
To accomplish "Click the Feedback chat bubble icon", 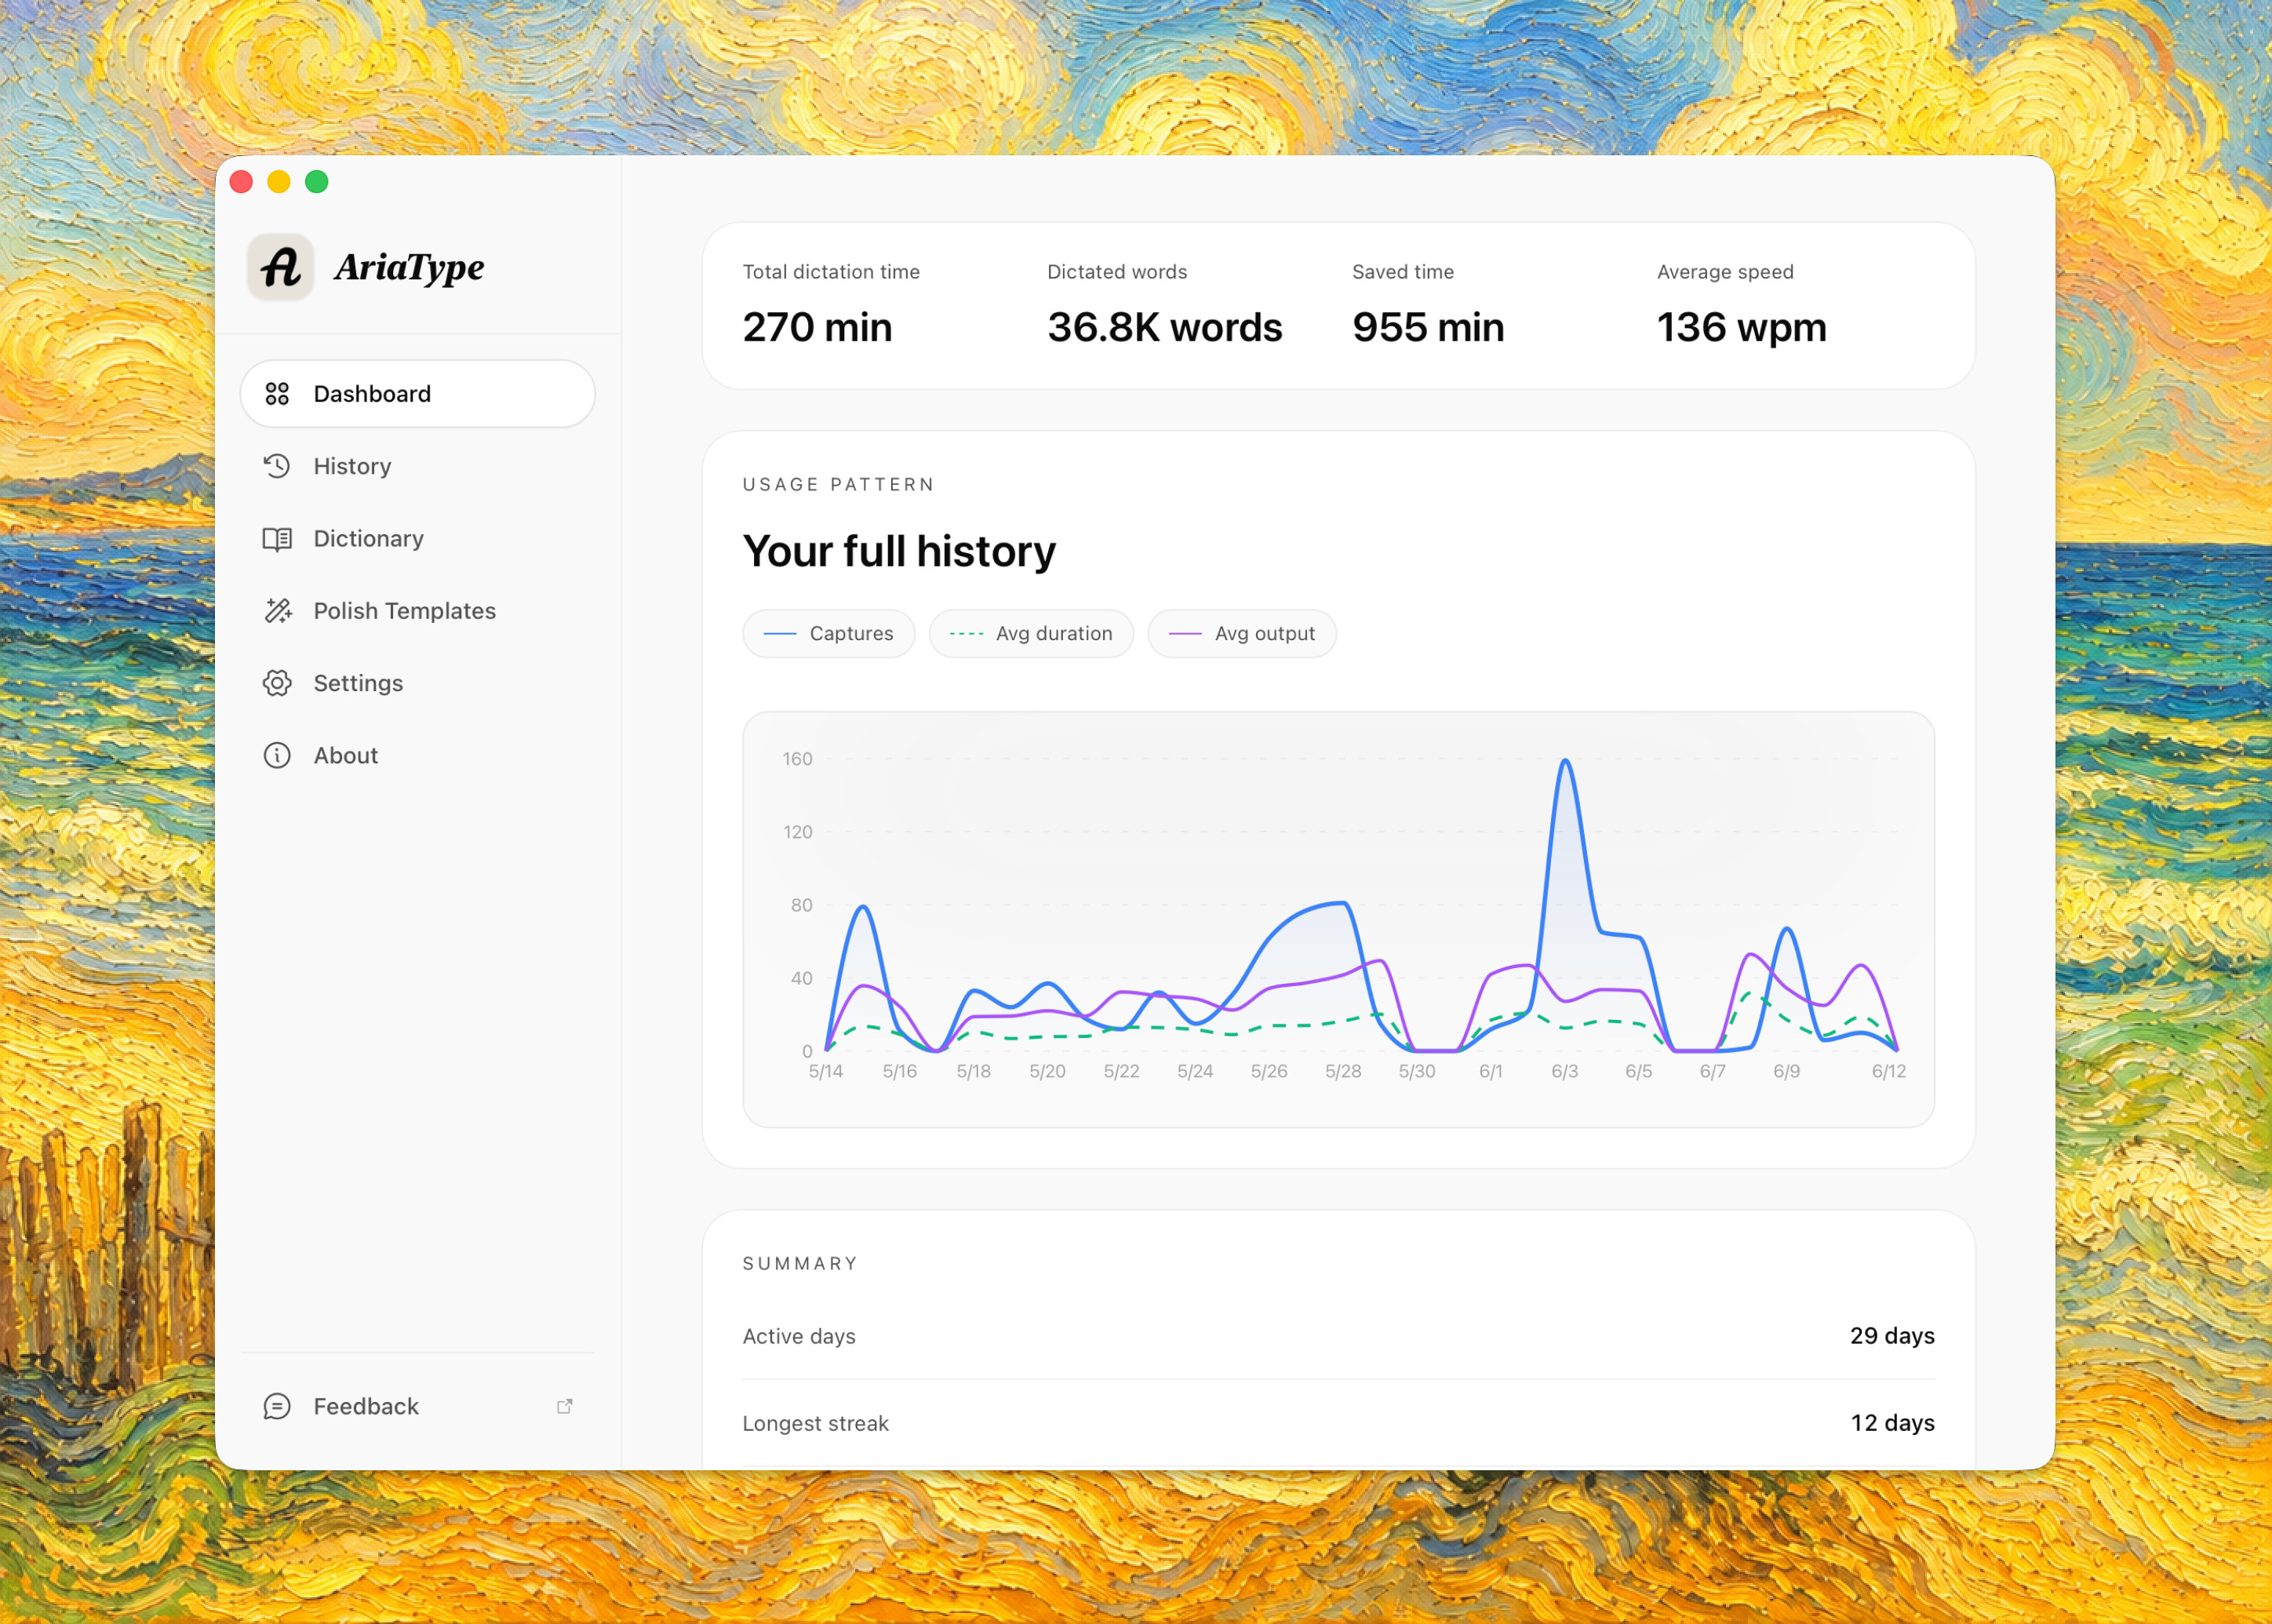I will (277, 1406).
